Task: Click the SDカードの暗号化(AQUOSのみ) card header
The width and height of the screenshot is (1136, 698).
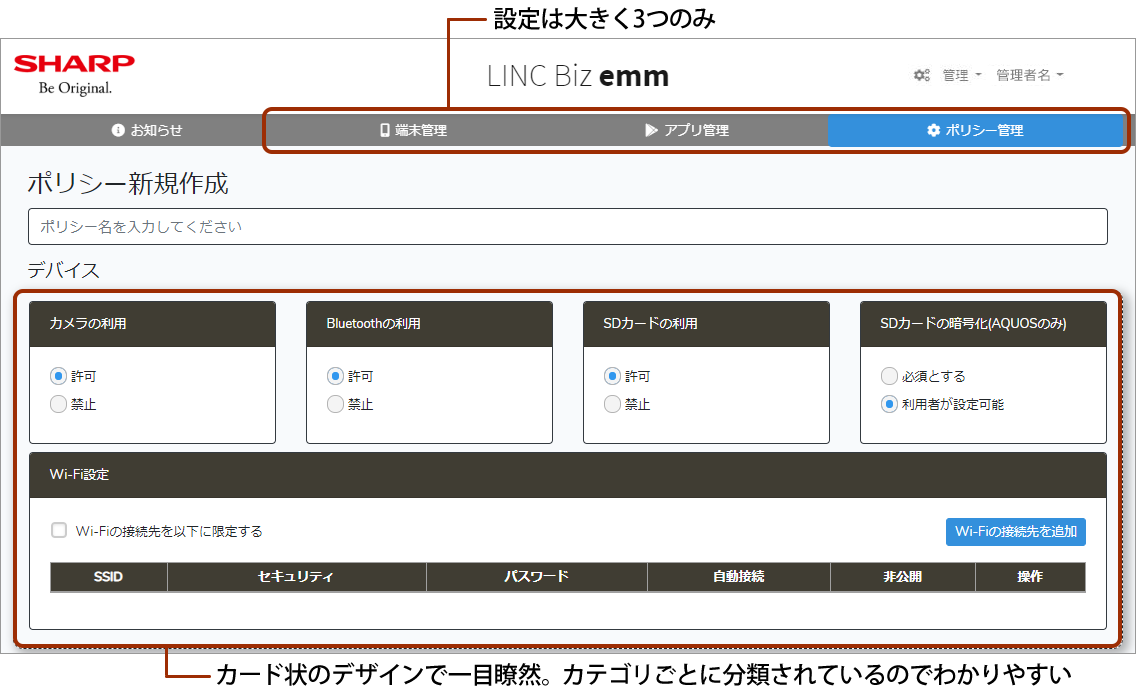Action: pos(983,324)
